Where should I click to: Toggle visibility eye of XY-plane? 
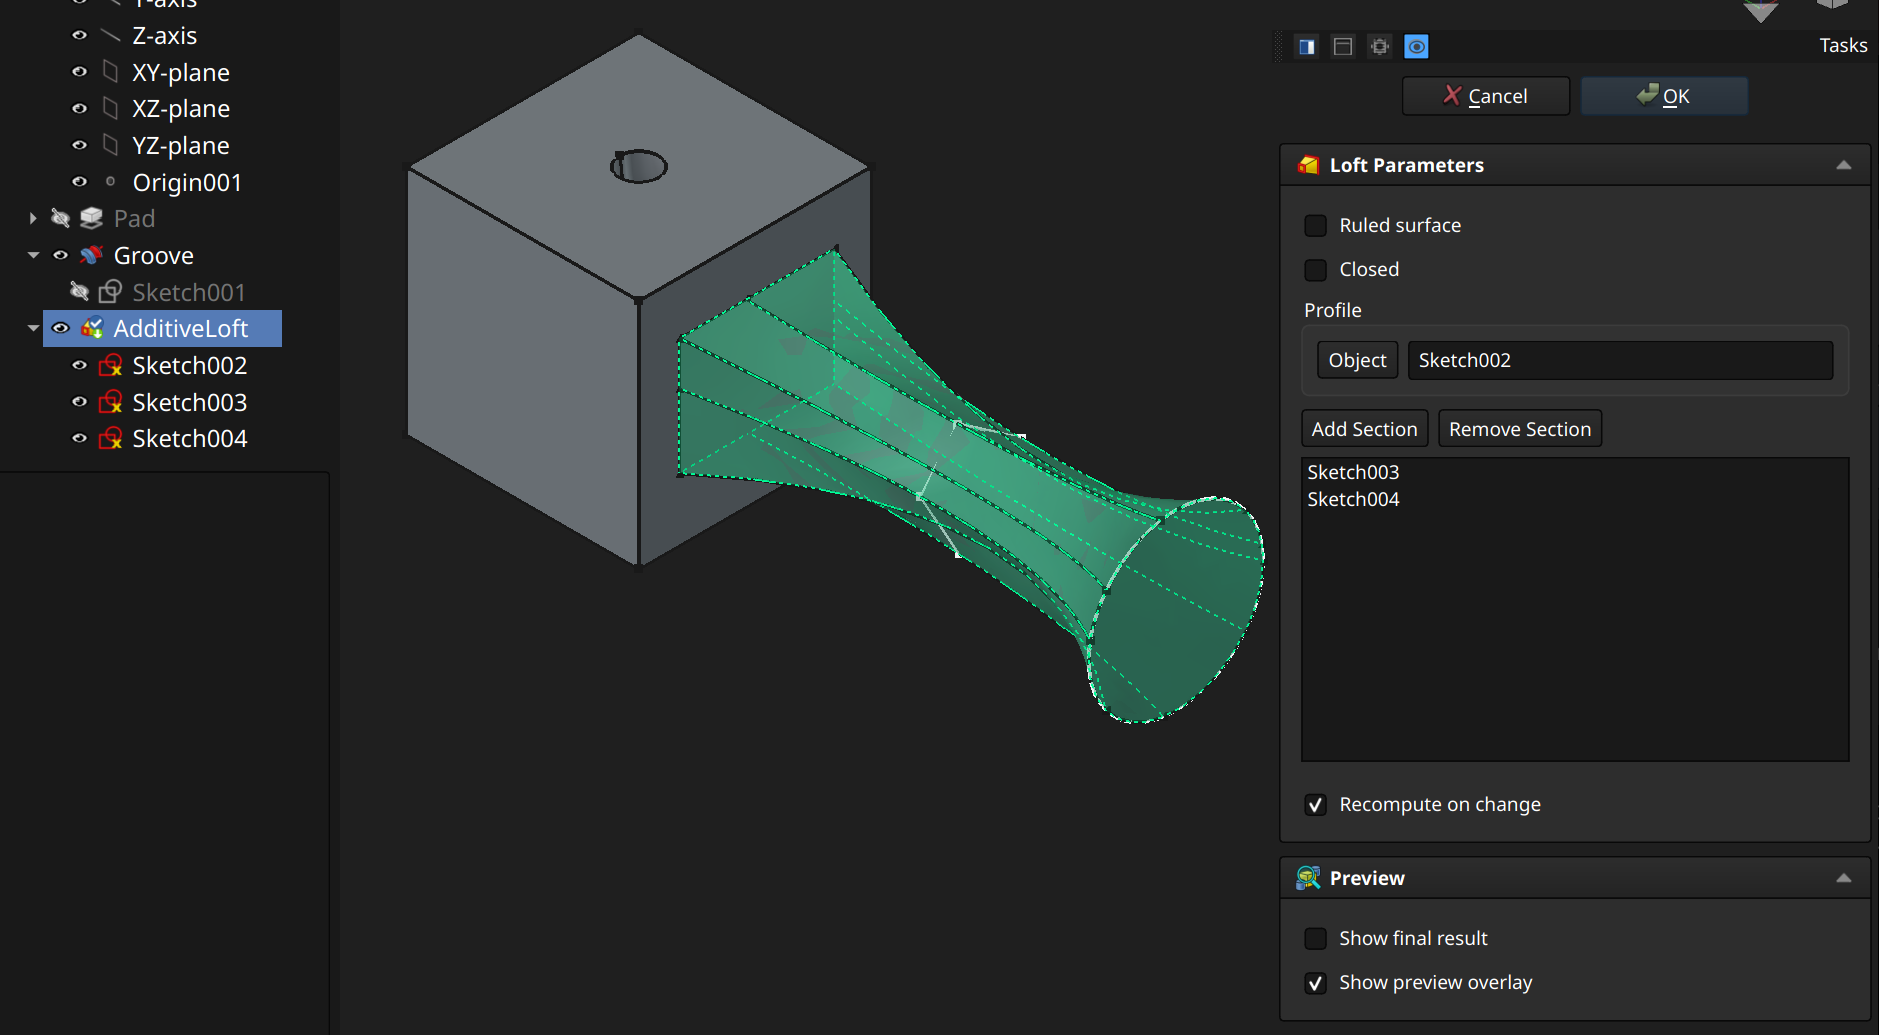tap(80, 72)
